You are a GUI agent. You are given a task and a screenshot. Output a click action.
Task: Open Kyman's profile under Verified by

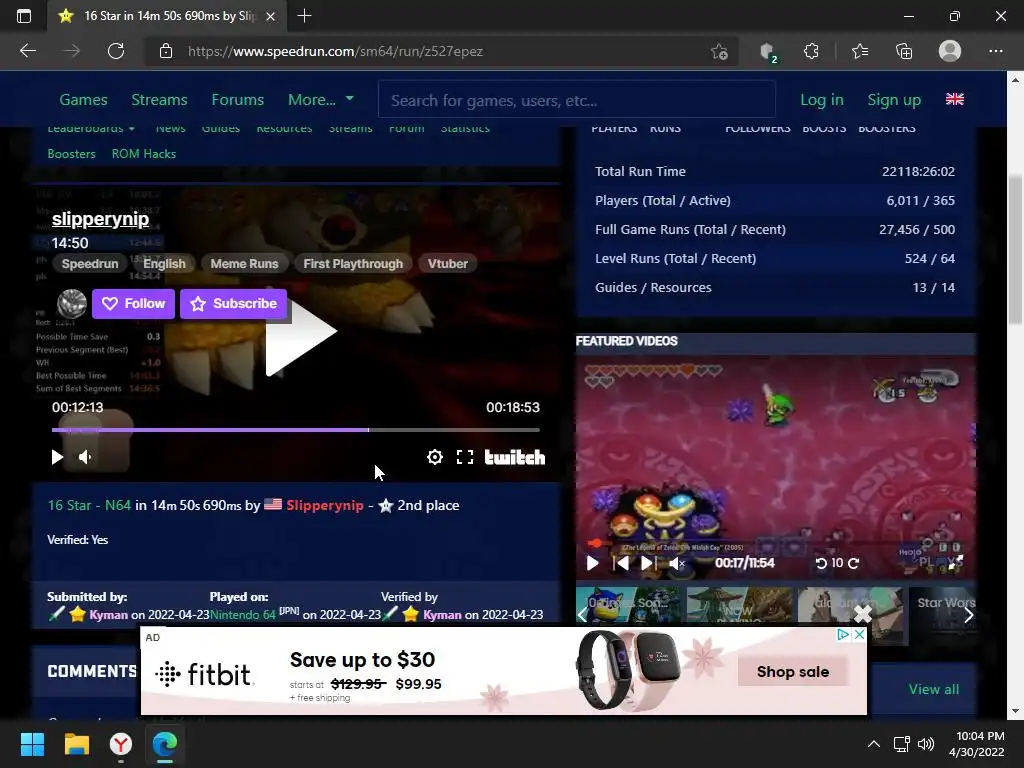[x=442, y=615]
